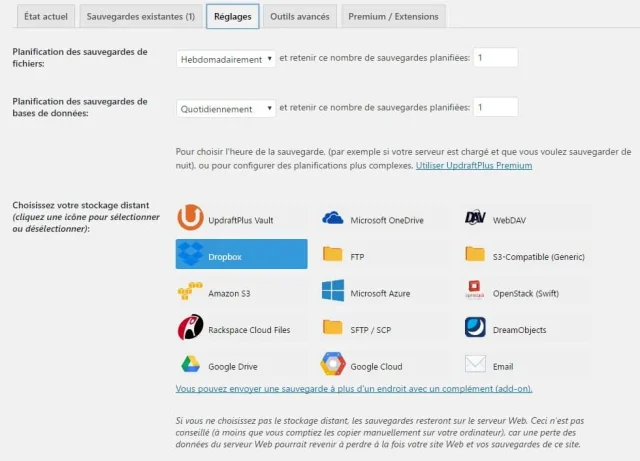640x461 pixels.
Task: Select the UpdraftPlus Vault storage icon
Action: pyautogui.click(x=190, y=218)
